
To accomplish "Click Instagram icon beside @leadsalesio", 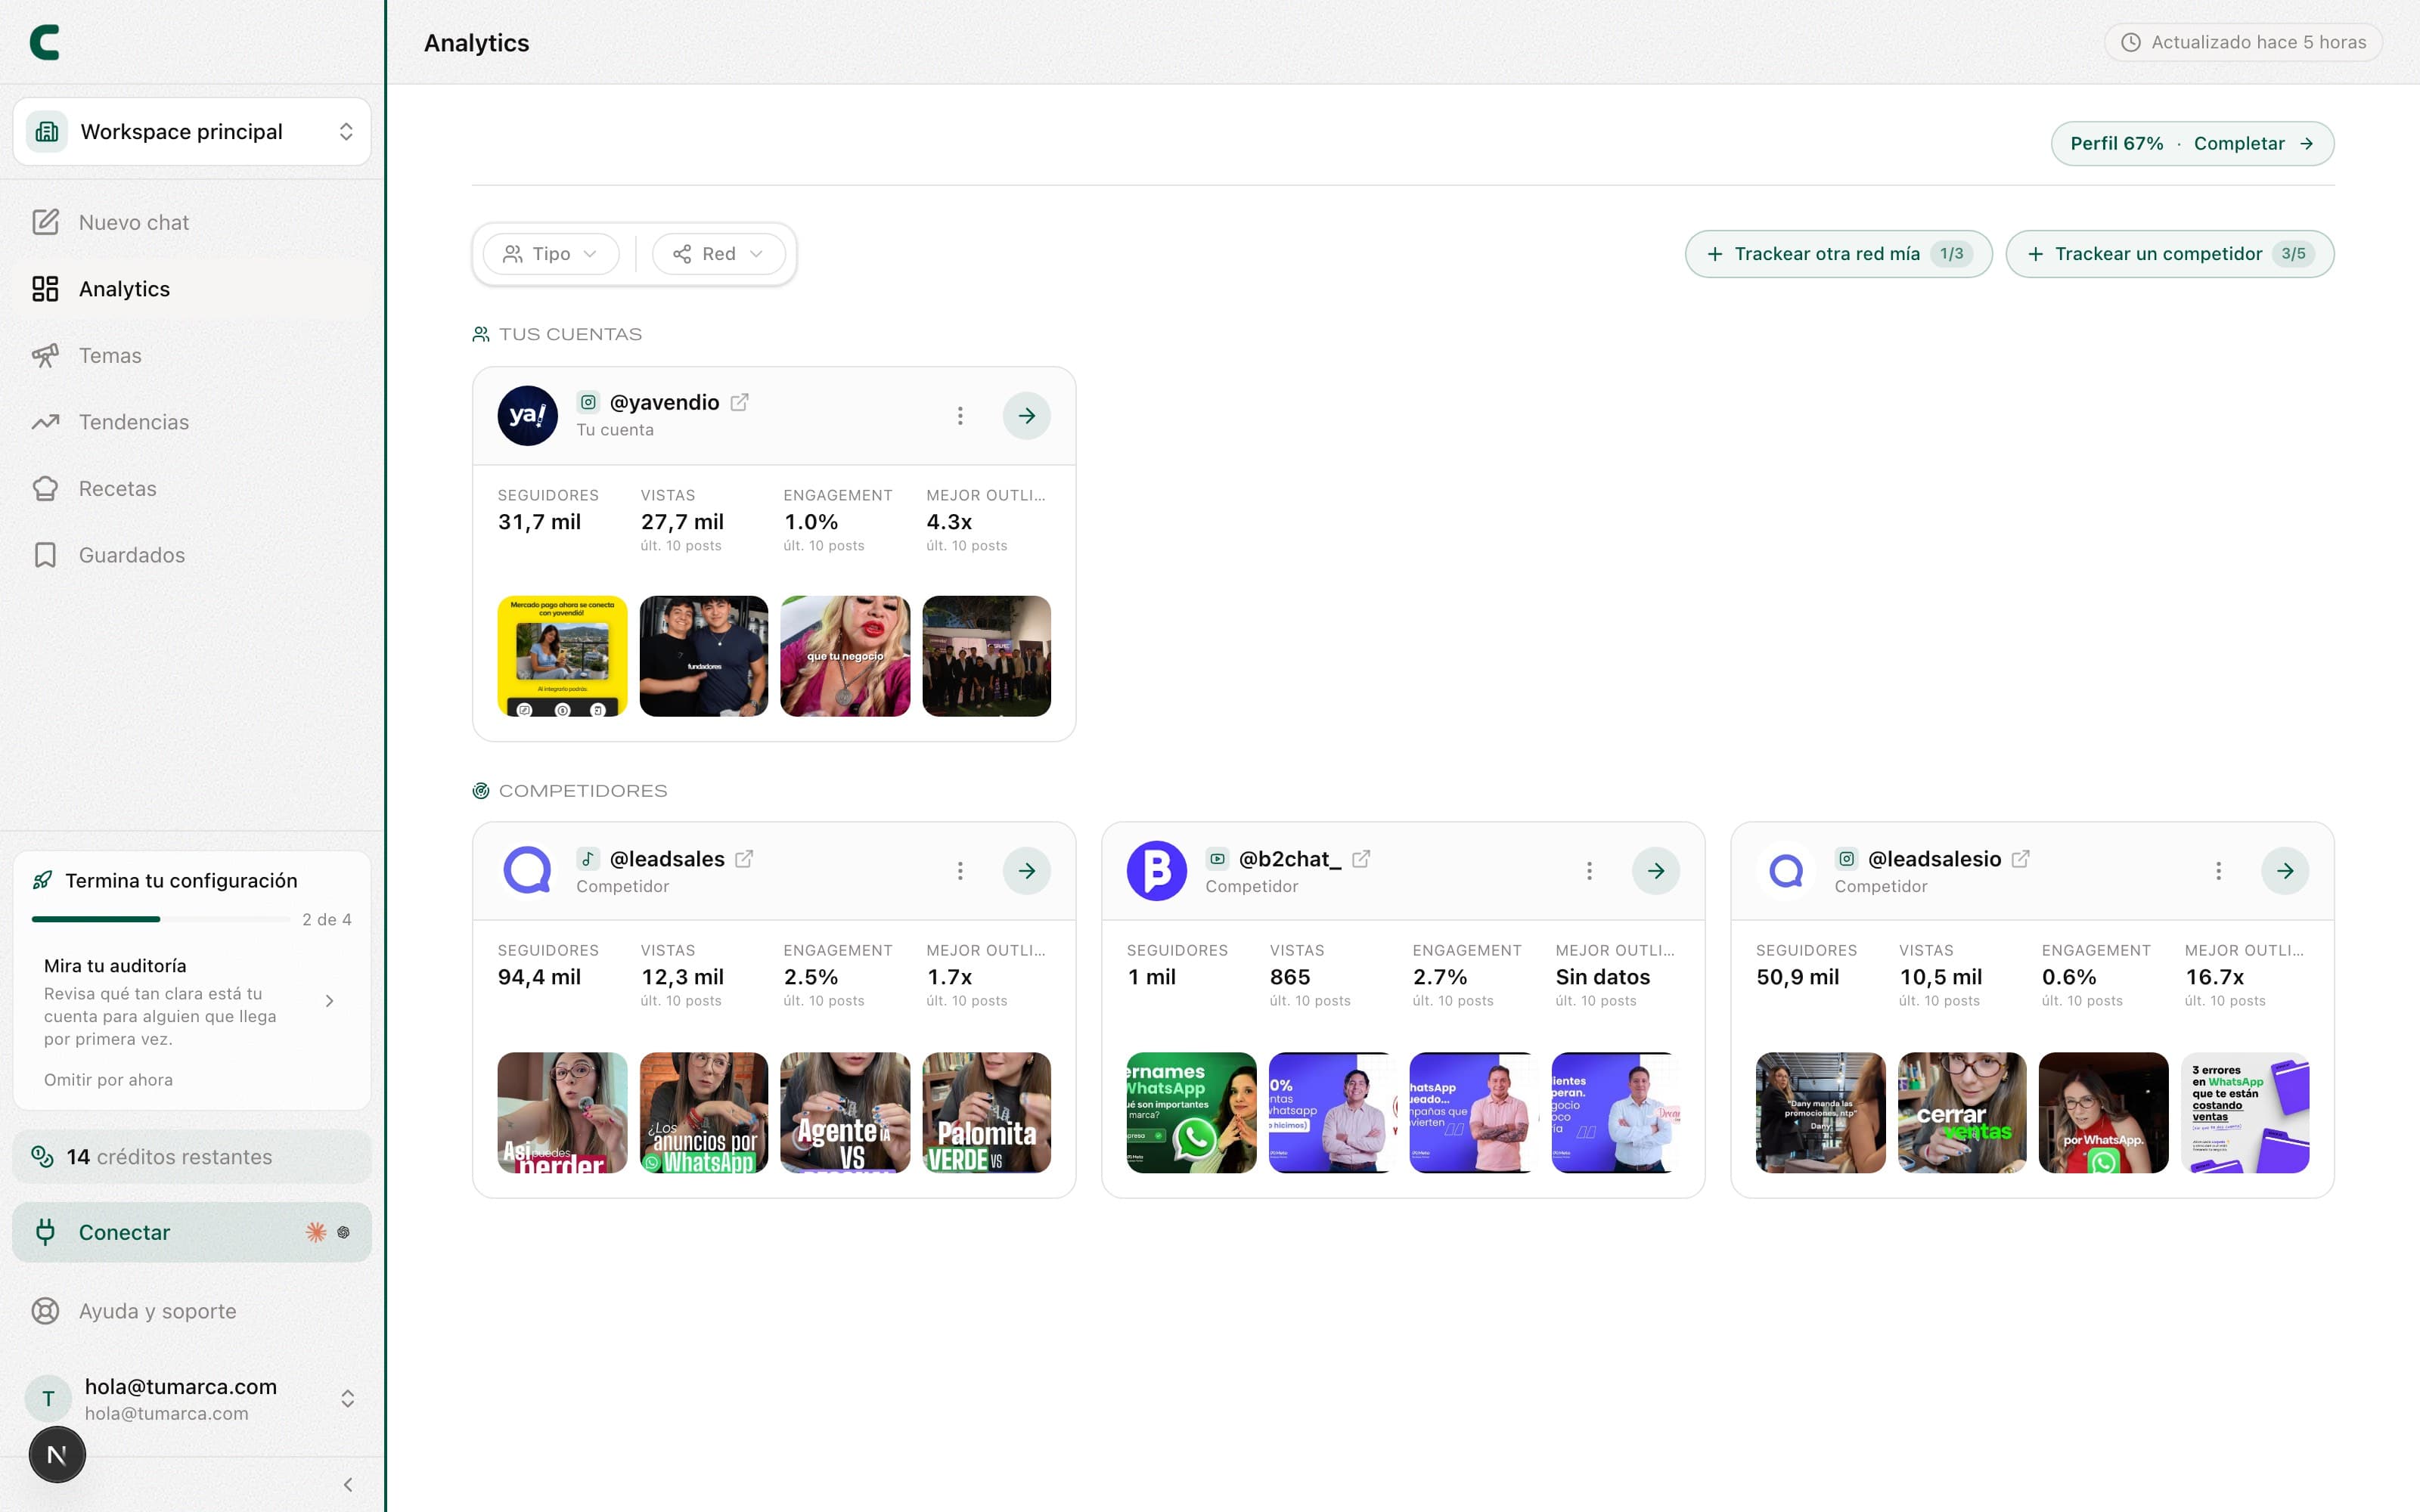I will point(1846,859).
